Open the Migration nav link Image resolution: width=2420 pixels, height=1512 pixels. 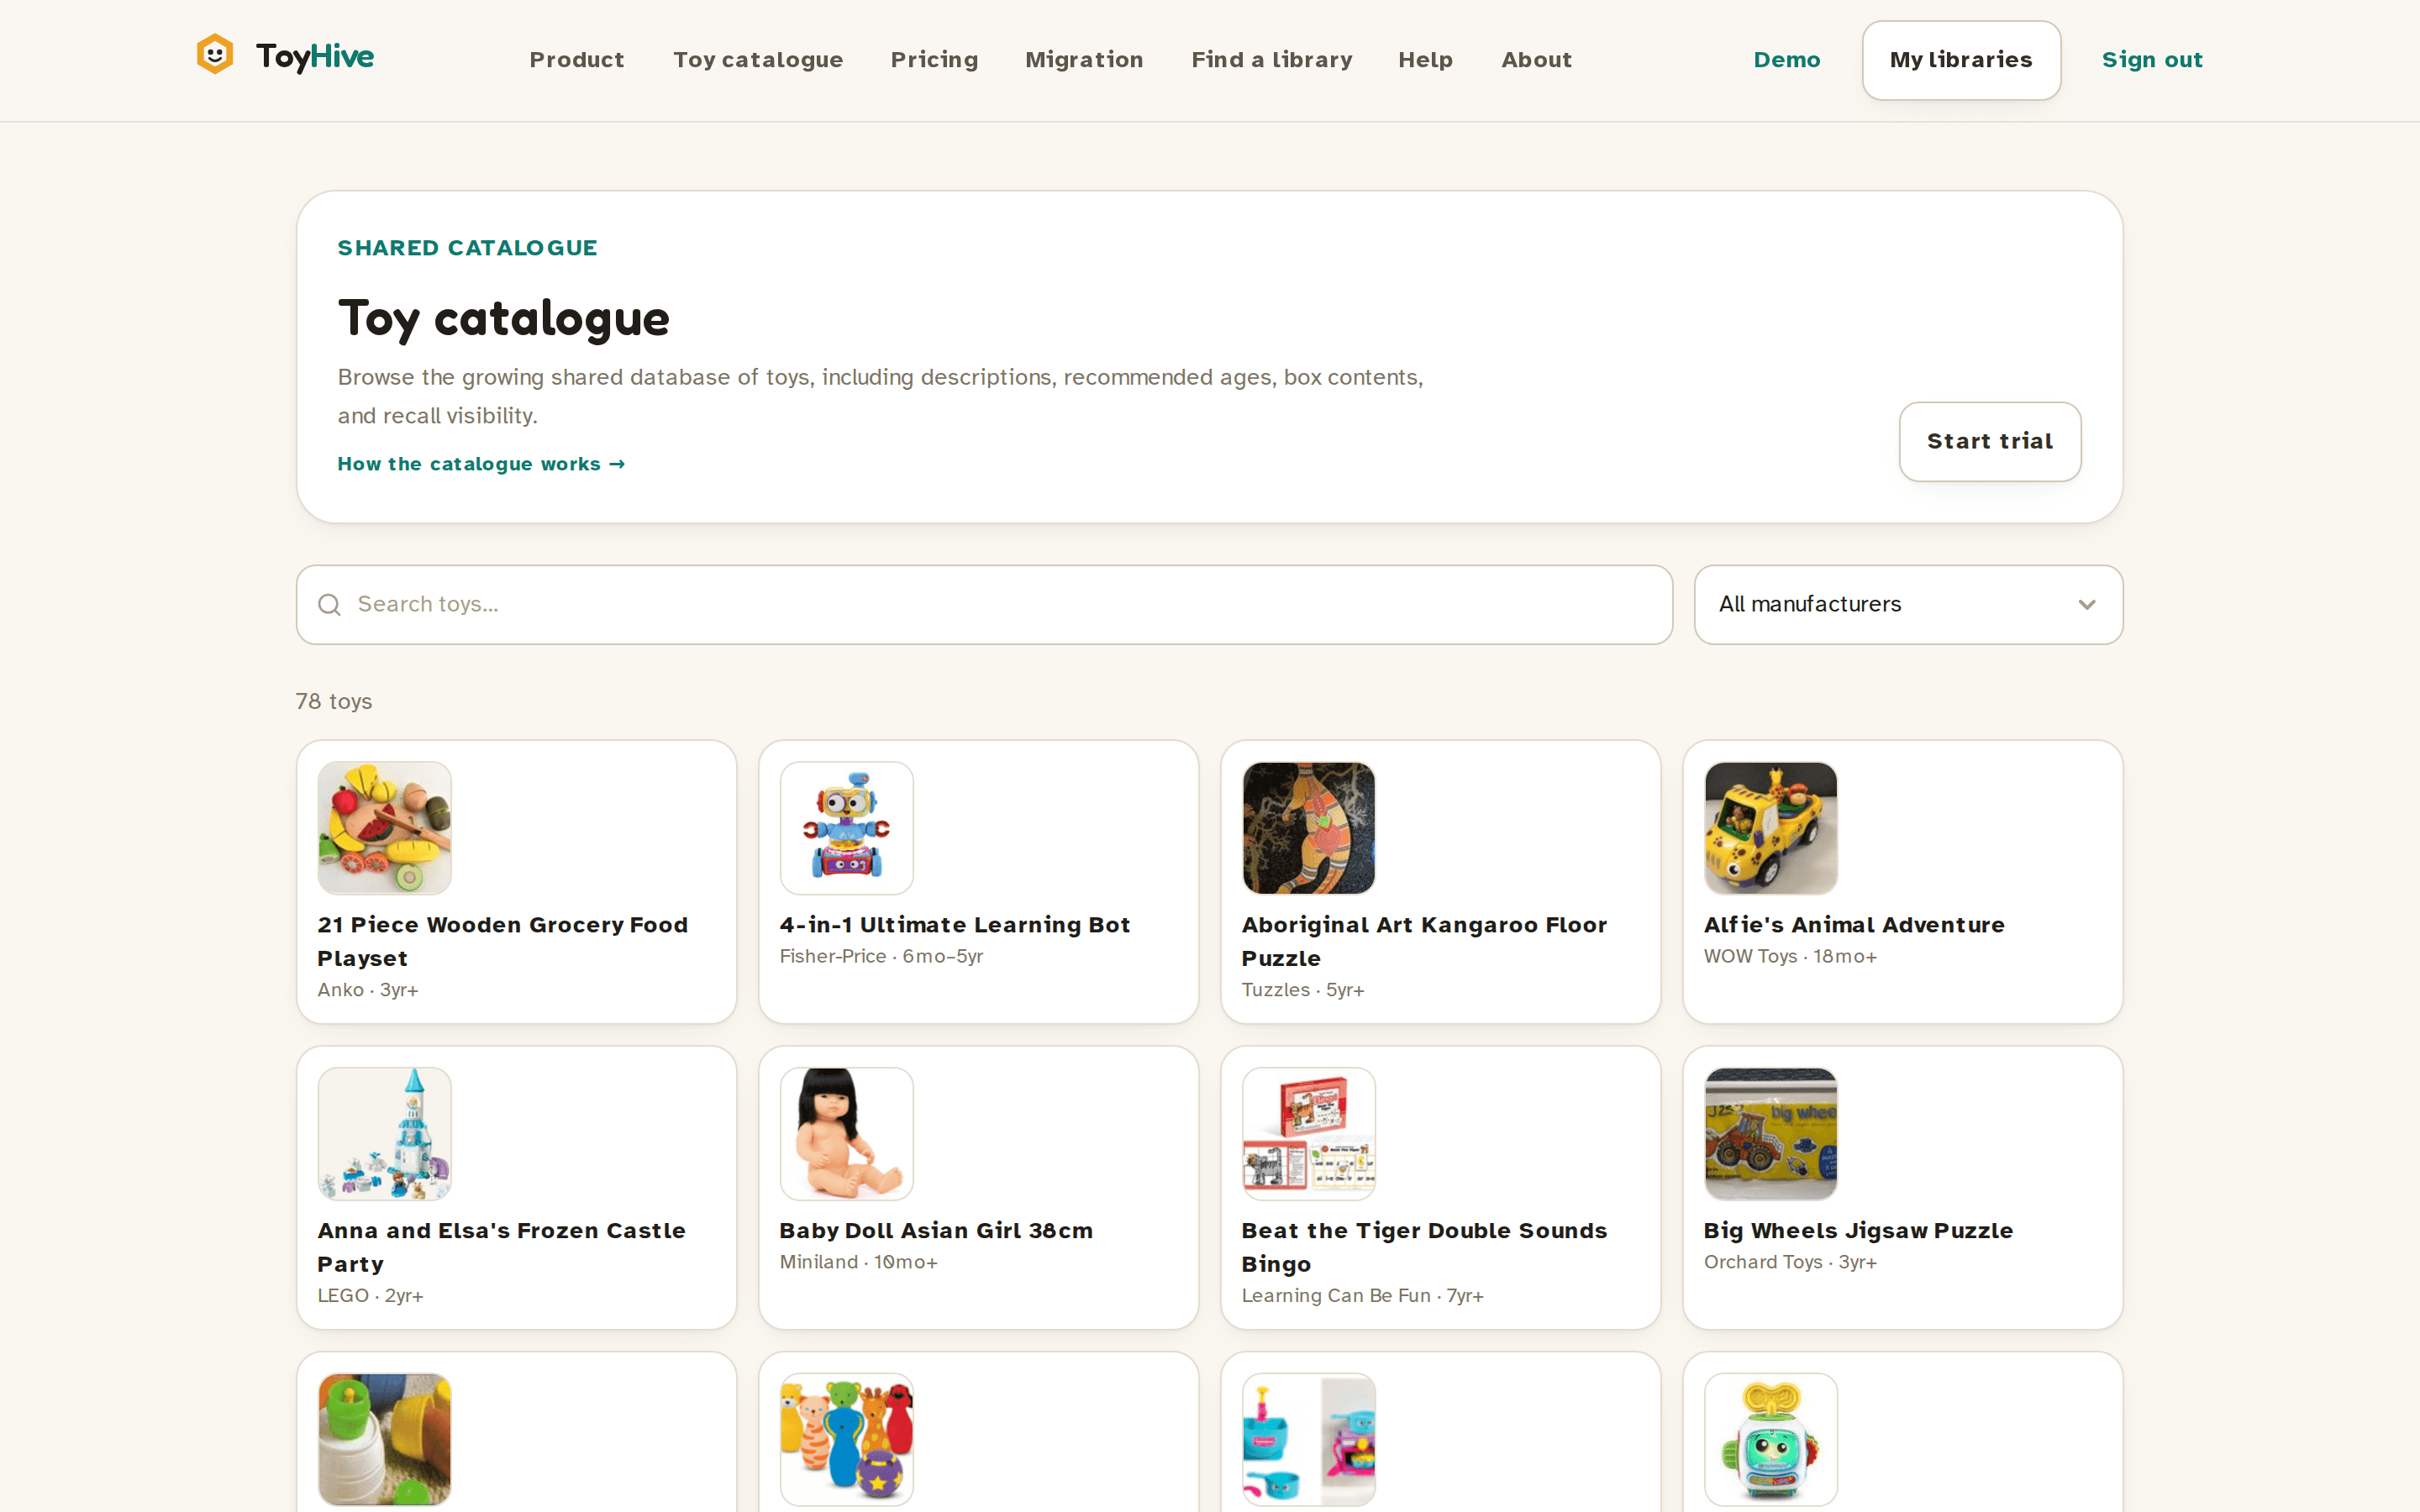1084,60
